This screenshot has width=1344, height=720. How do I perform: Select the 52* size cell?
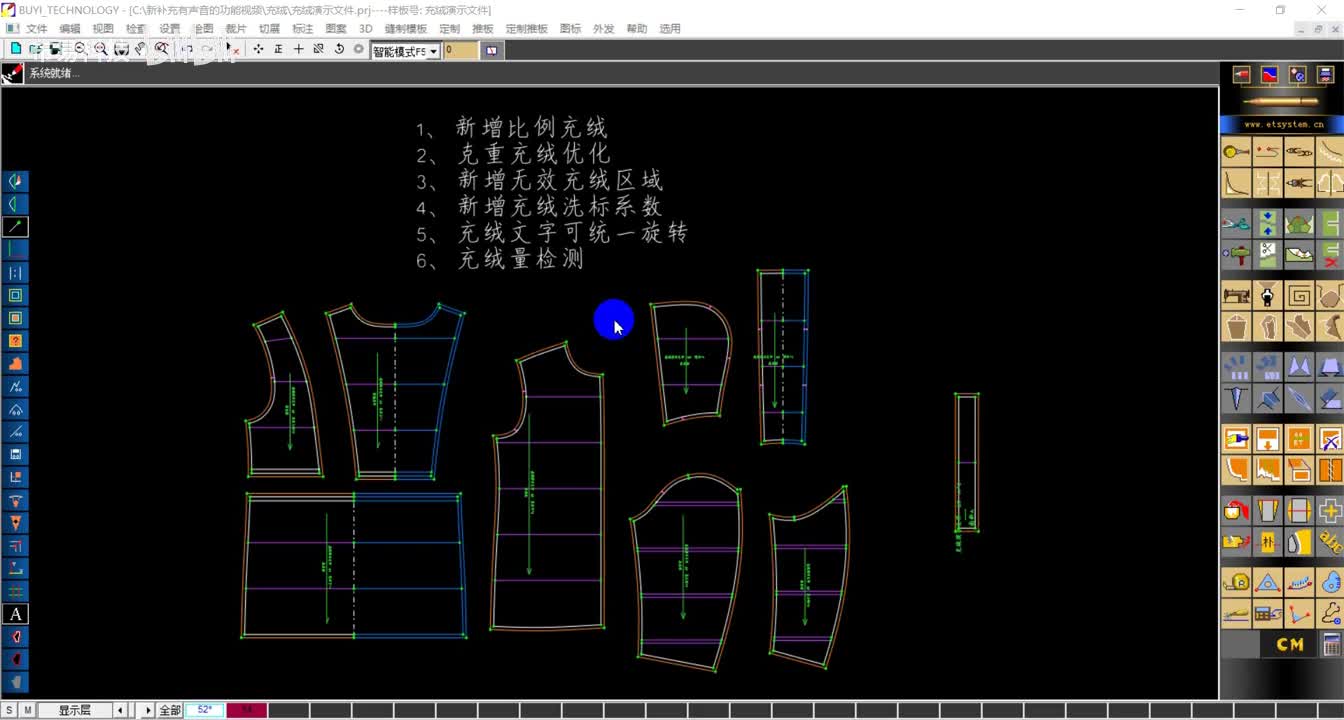(x=204, y=710)
